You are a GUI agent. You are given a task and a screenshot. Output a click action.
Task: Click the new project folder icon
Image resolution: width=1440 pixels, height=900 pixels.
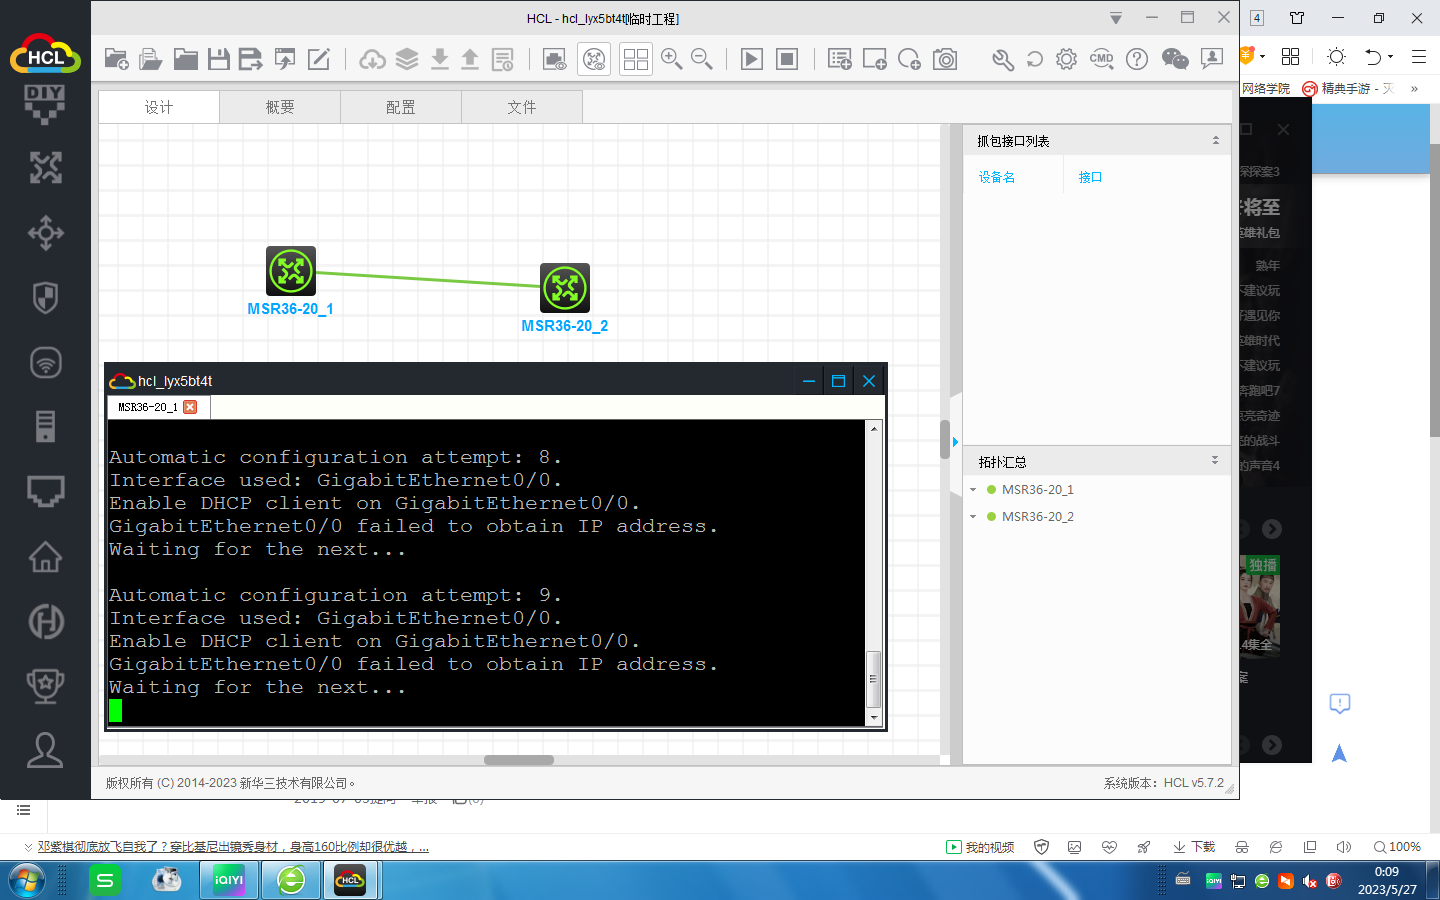[116, 59]
